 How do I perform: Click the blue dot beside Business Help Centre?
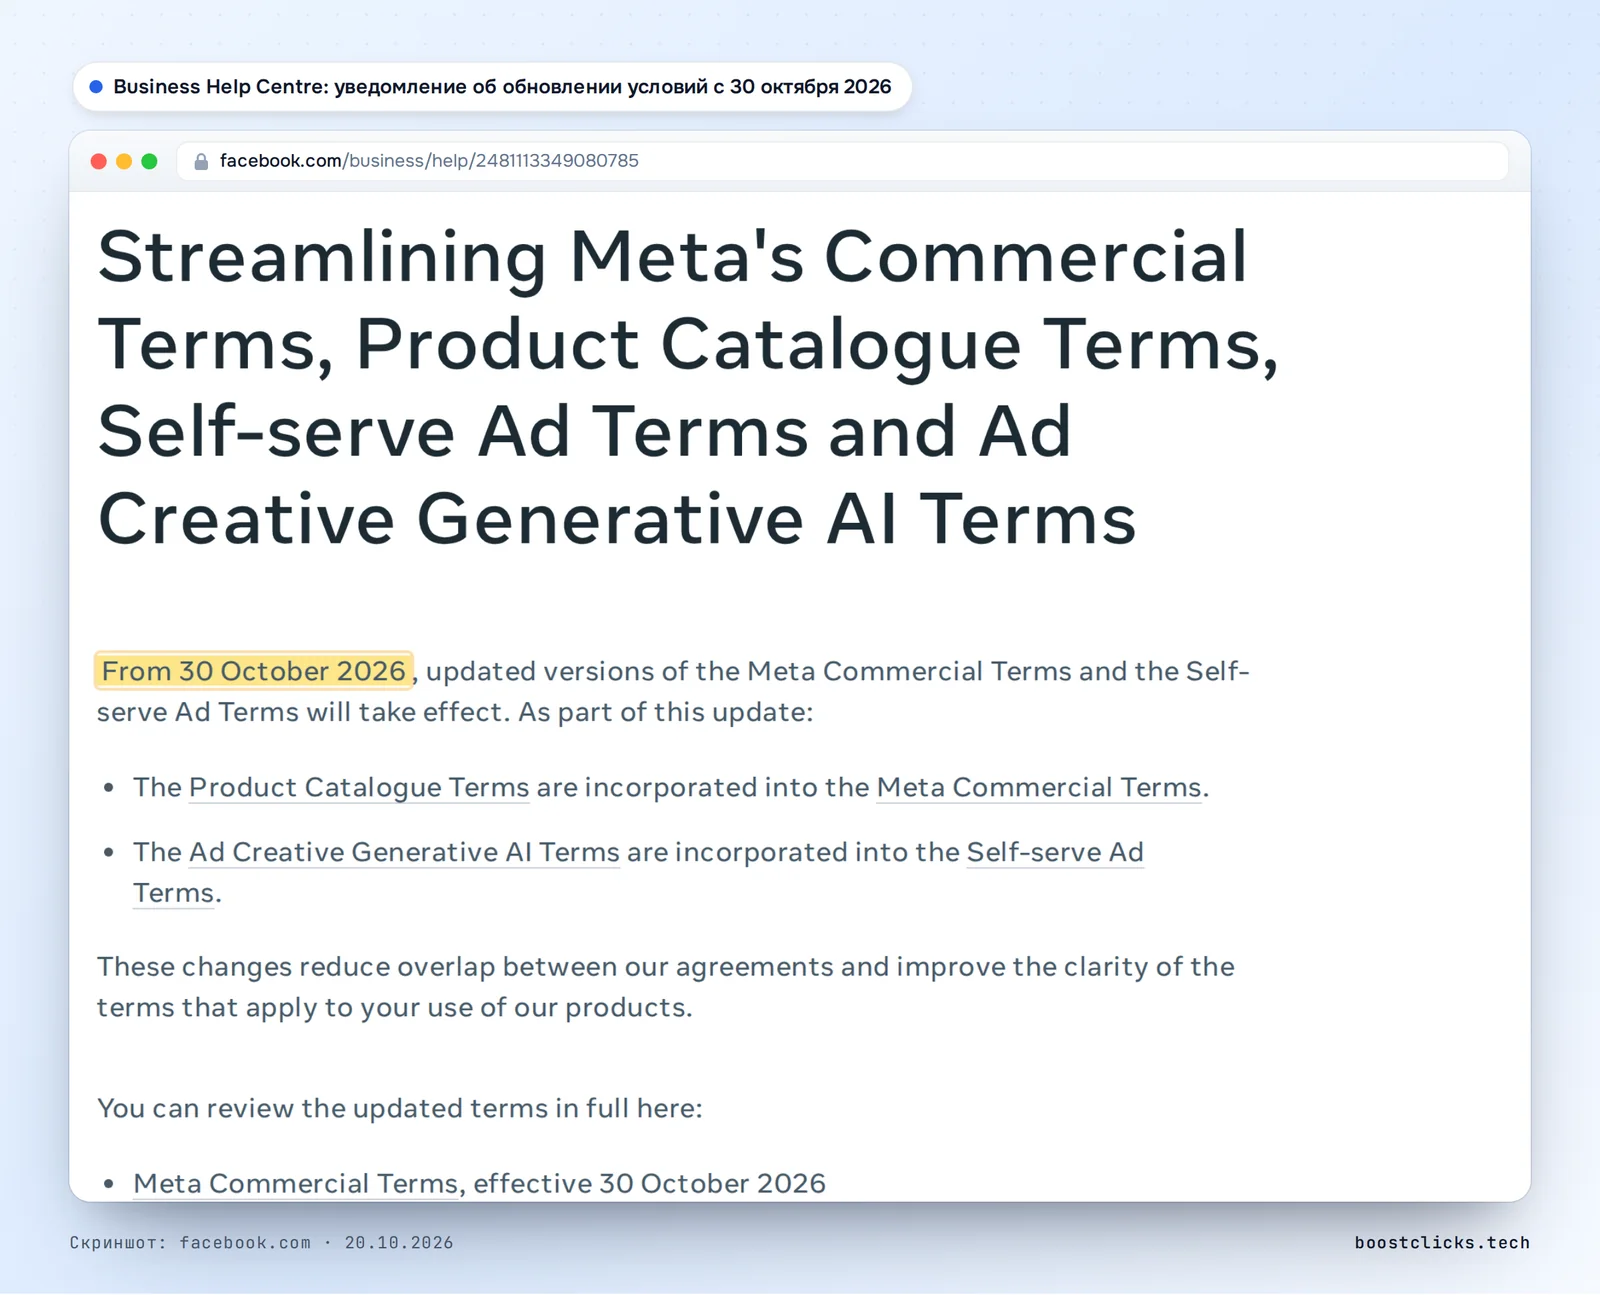point(96,87)
